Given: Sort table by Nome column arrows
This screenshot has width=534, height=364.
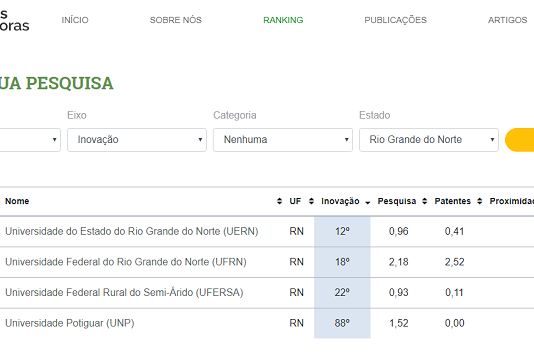Looking at the screenshot, I should (x=279, y=201).
